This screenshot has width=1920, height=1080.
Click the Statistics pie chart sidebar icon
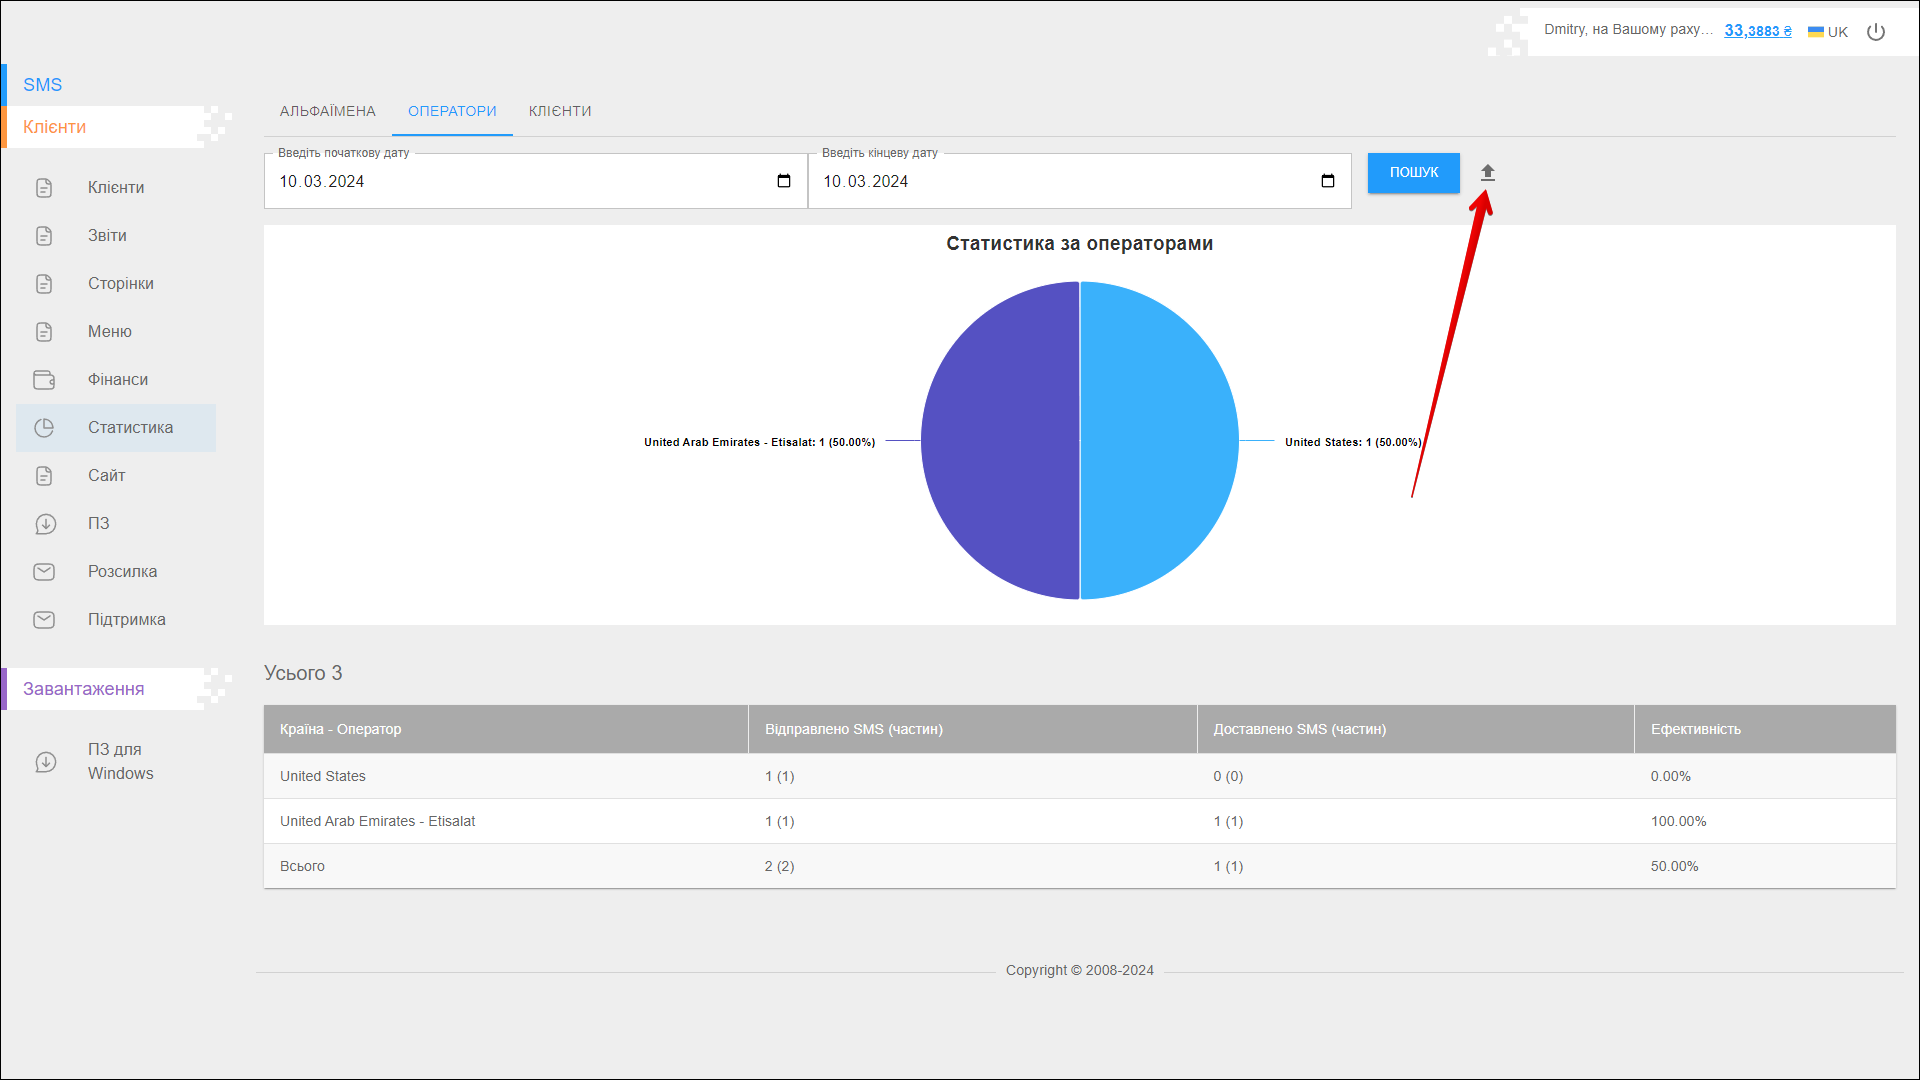coord(44,428)
